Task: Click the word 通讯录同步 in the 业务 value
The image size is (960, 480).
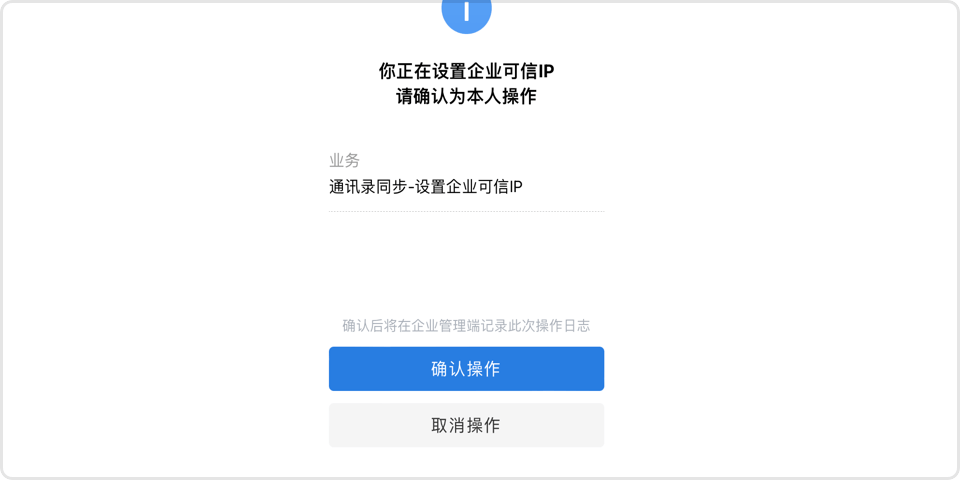Action: point(368,187)
